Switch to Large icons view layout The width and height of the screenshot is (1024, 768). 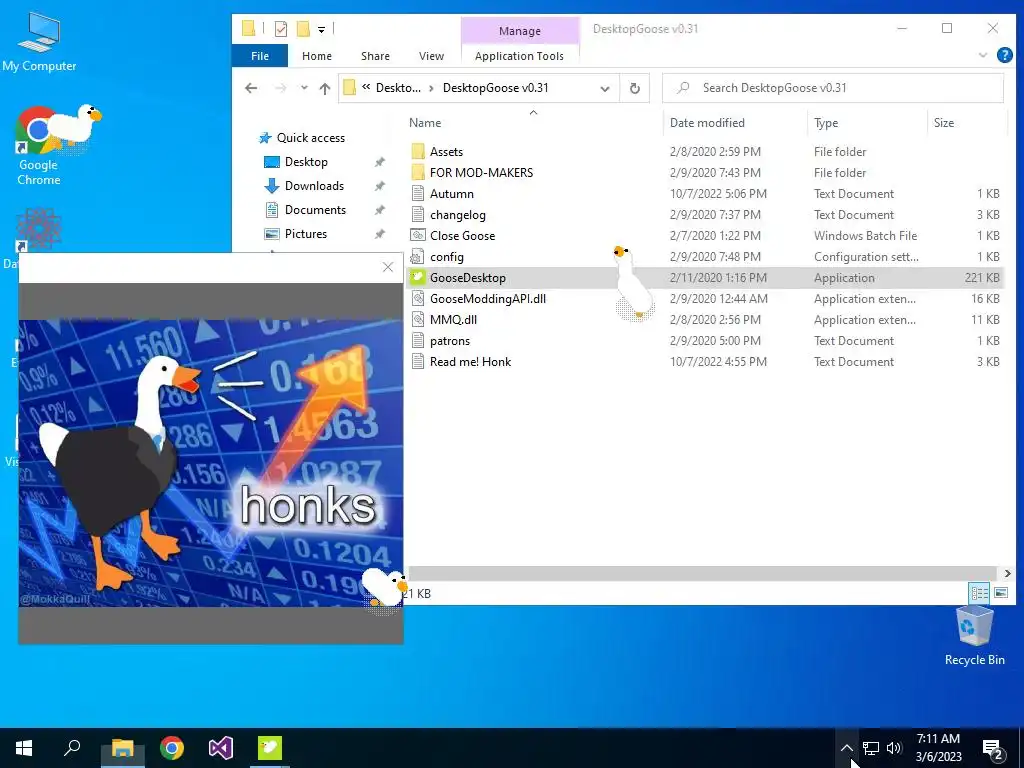point(1001,593)
